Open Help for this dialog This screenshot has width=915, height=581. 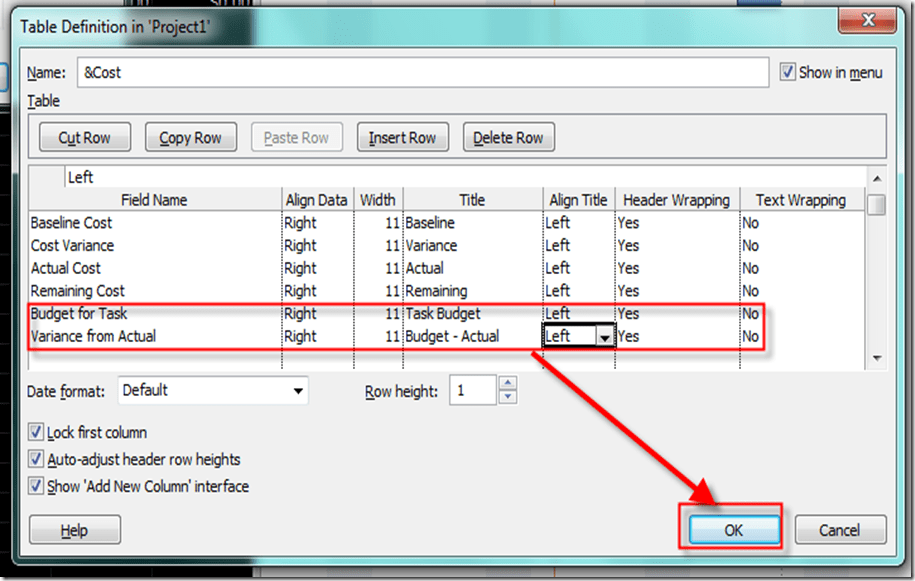point(75,530)
